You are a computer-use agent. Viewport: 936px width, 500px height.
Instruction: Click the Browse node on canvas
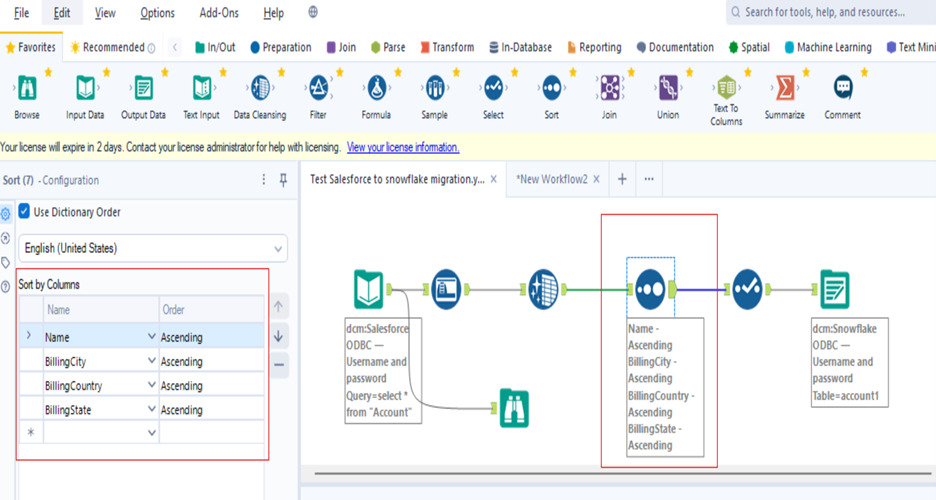point(513,408)
